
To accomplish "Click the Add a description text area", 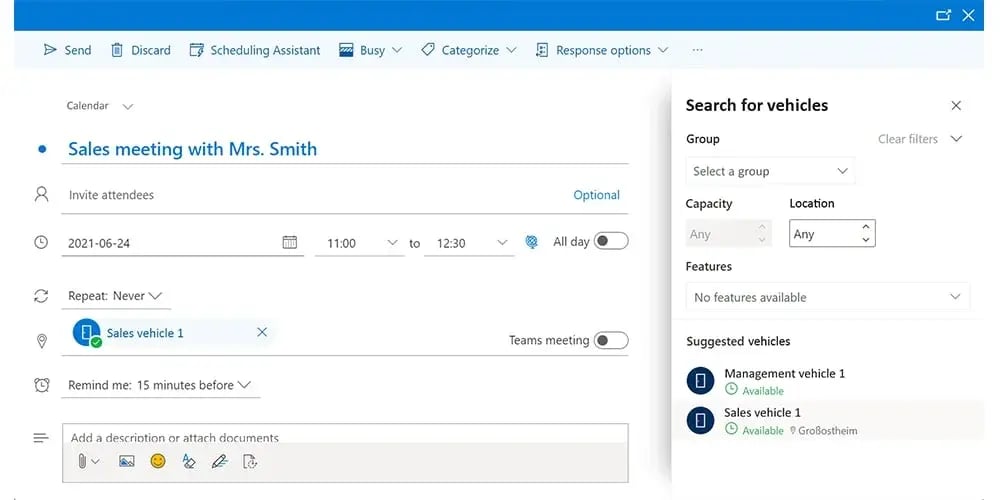I will tap(344, 436).
